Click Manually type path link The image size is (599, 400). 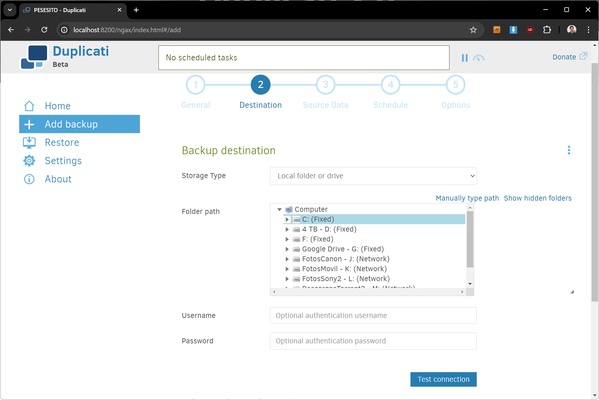pyautogui.click(x=467, y=198)
